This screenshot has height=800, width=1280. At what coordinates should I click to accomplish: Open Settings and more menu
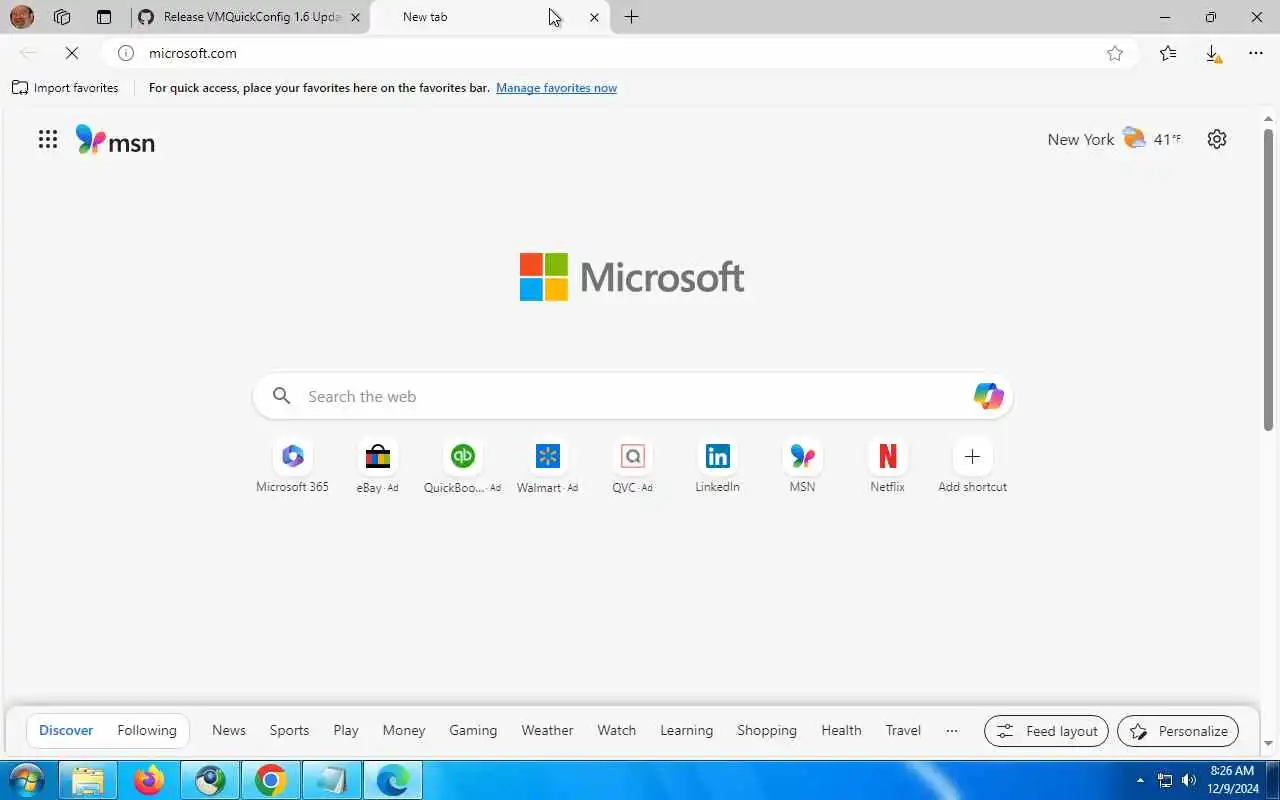[x=1256, y=53]
